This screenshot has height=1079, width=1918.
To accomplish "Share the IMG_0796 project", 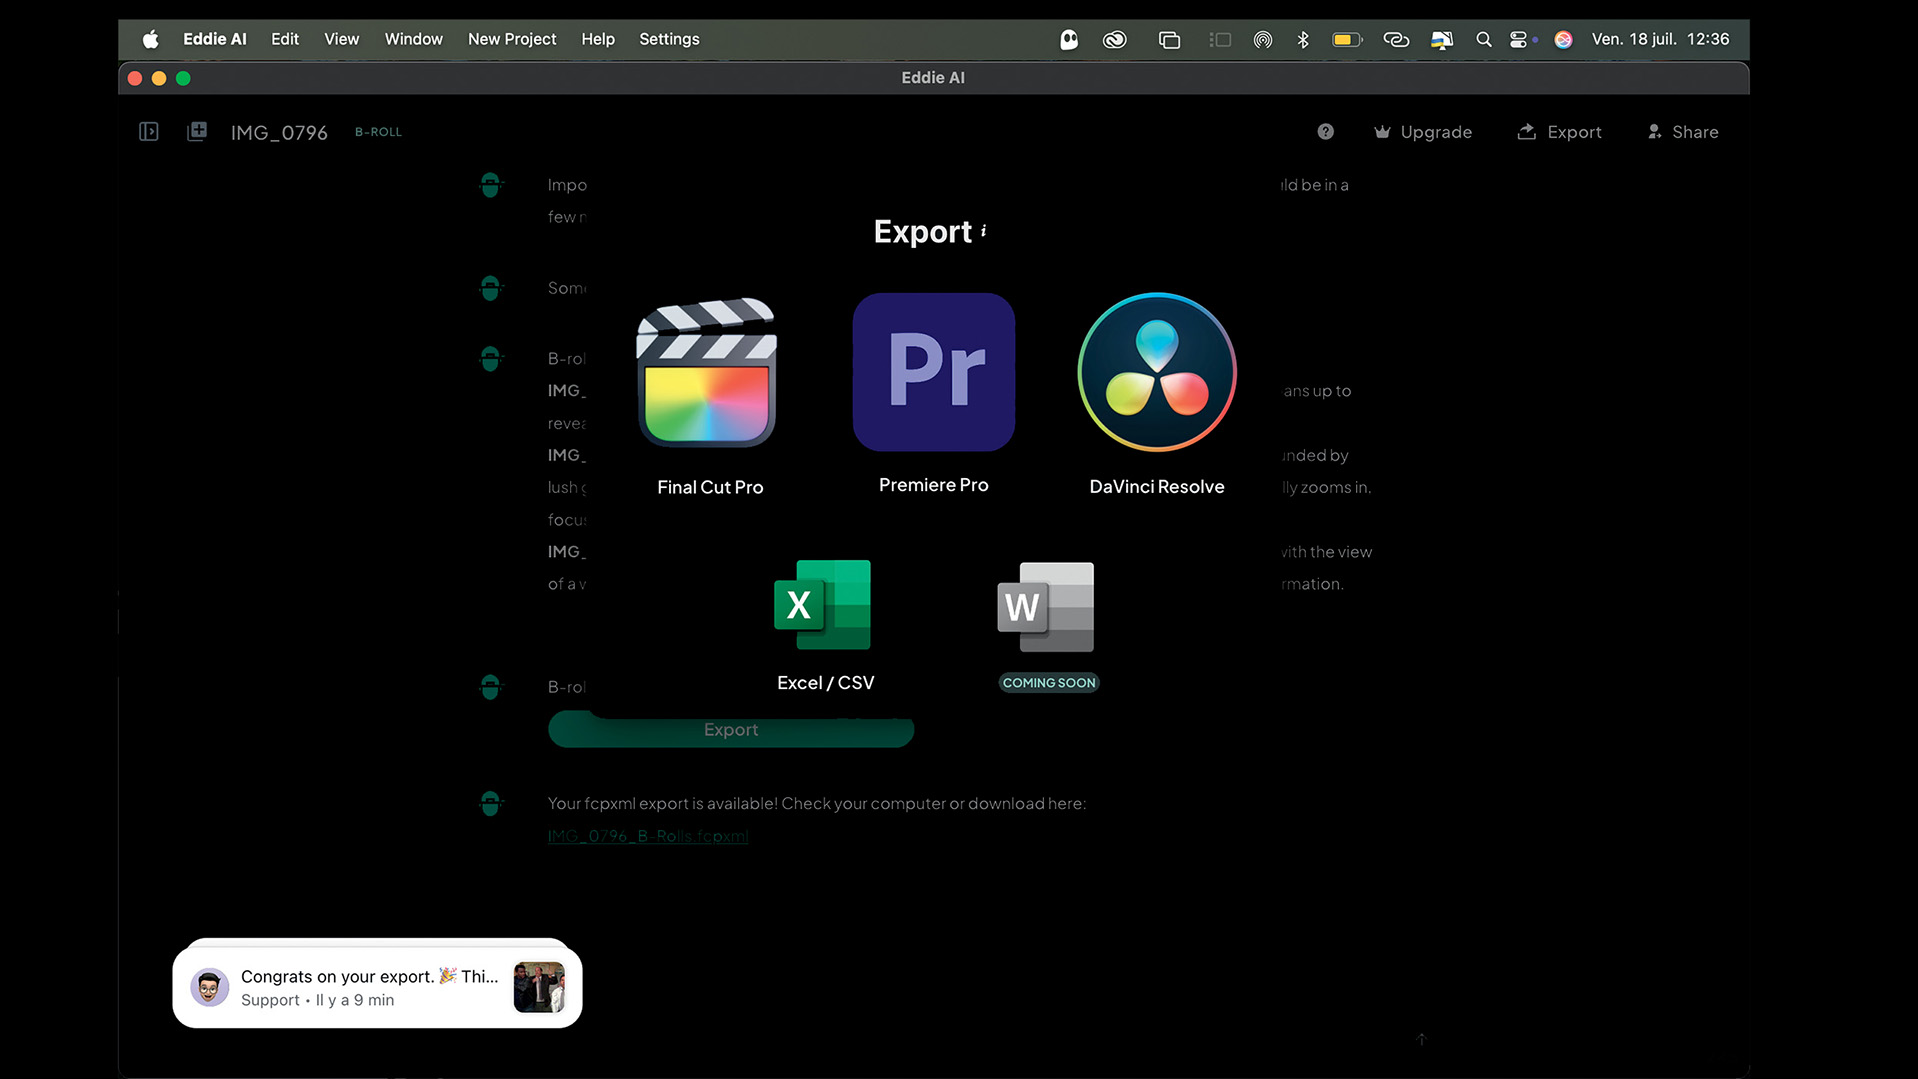I will point(1683,132).
